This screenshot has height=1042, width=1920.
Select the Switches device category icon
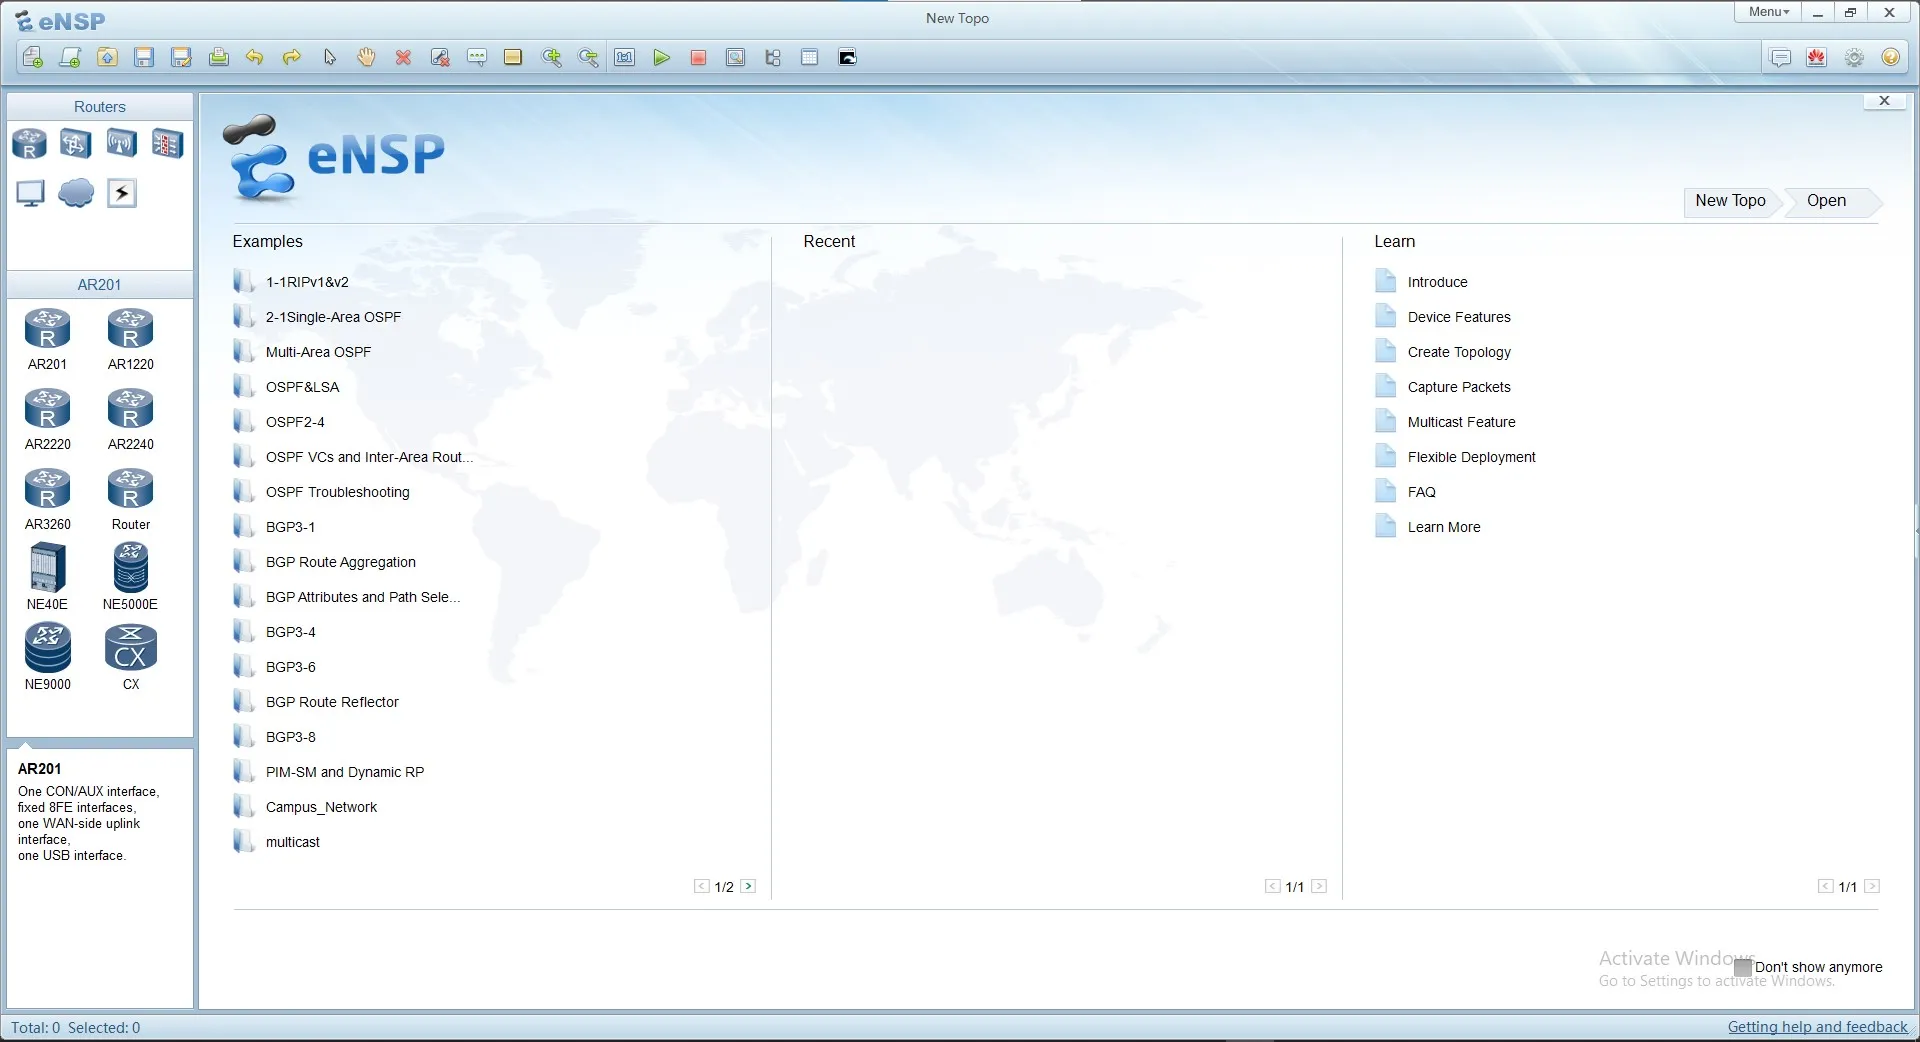[x=75, y=144]
